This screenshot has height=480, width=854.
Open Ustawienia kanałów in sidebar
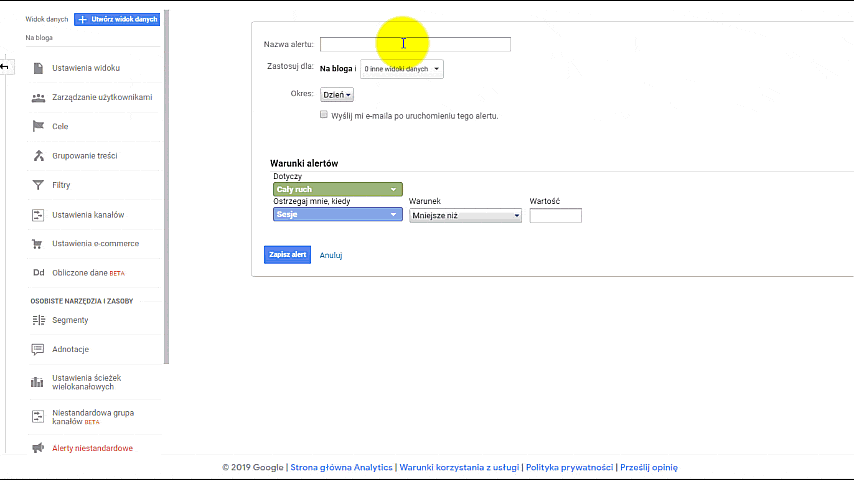pyautogui.click(x=88, y=215)
